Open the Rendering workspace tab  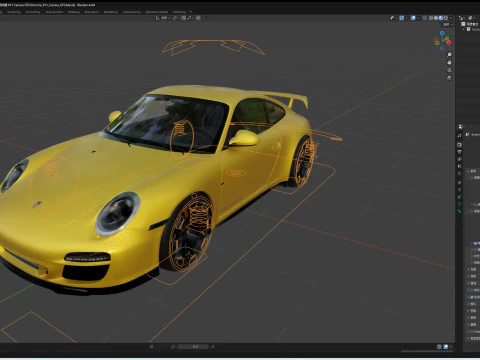(111, 12)
